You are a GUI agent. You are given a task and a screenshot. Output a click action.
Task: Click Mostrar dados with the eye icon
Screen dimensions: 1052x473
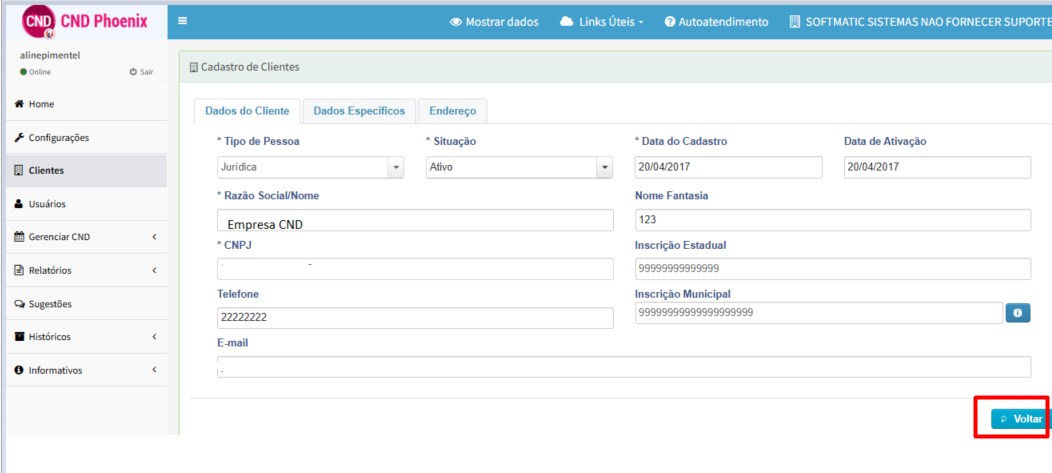click(494, 22)
